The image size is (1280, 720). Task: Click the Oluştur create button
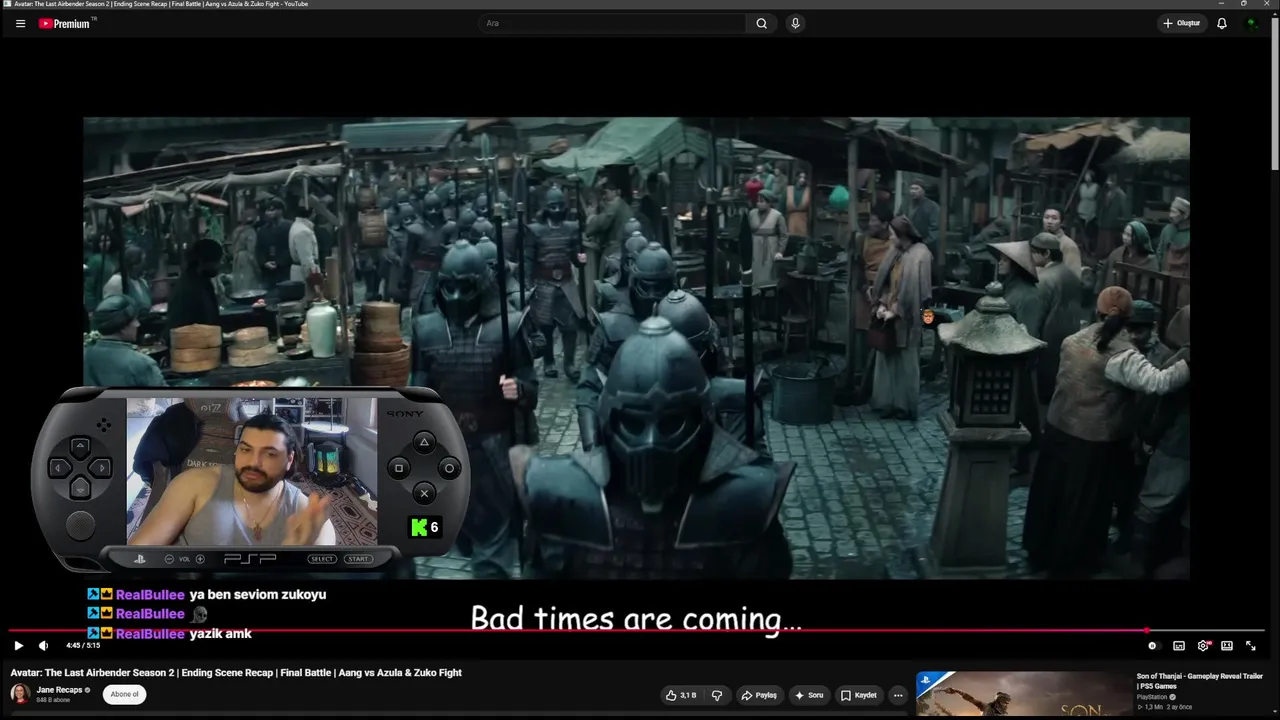(1181, 23)
